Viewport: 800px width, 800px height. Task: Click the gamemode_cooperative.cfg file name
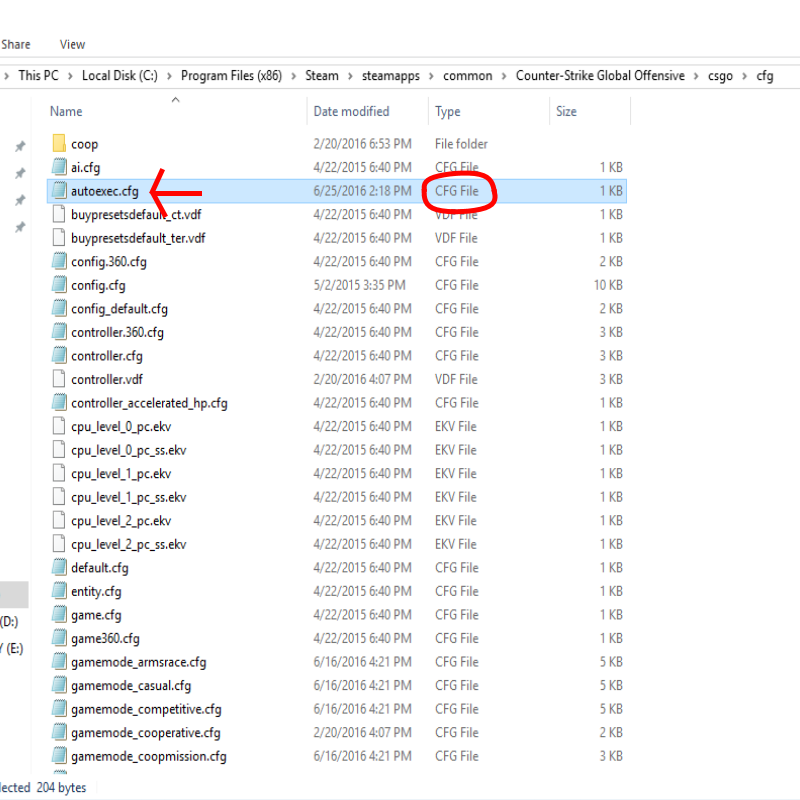pos(146,733)
